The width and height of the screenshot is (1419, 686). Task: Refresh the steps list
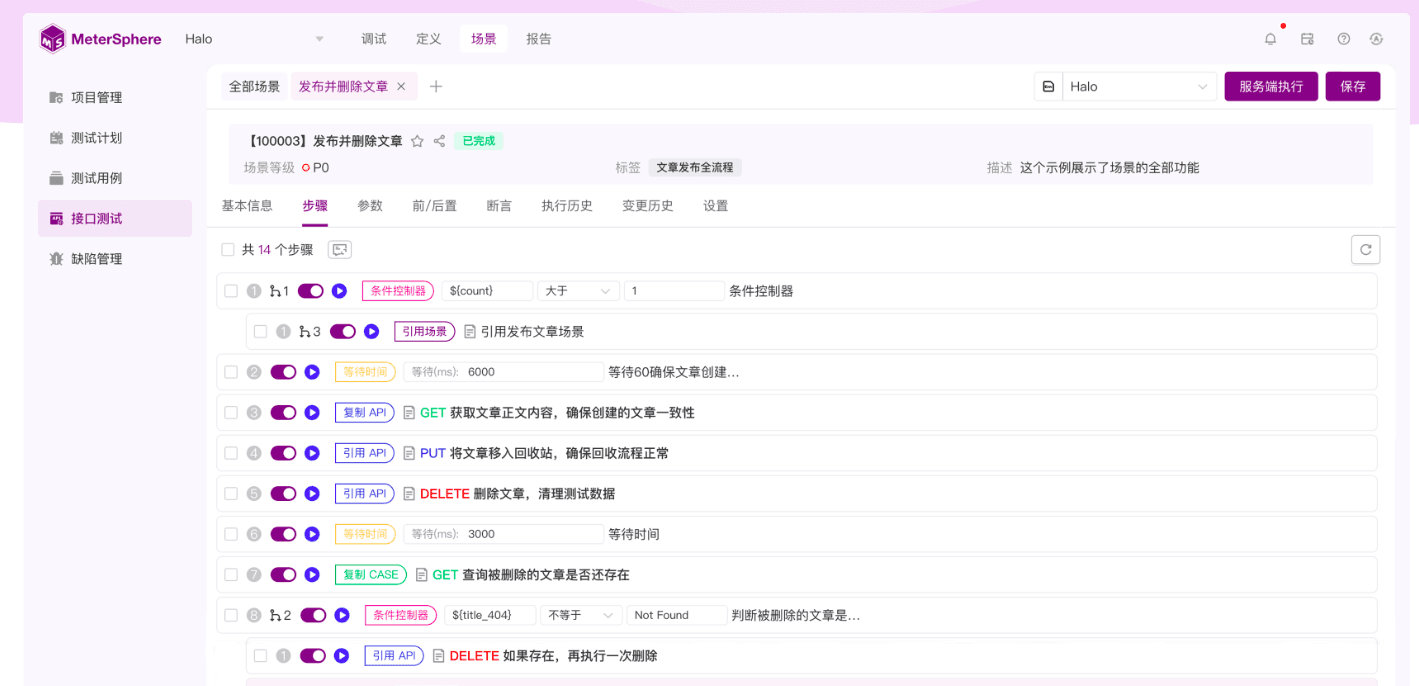tap(1365, 250)
